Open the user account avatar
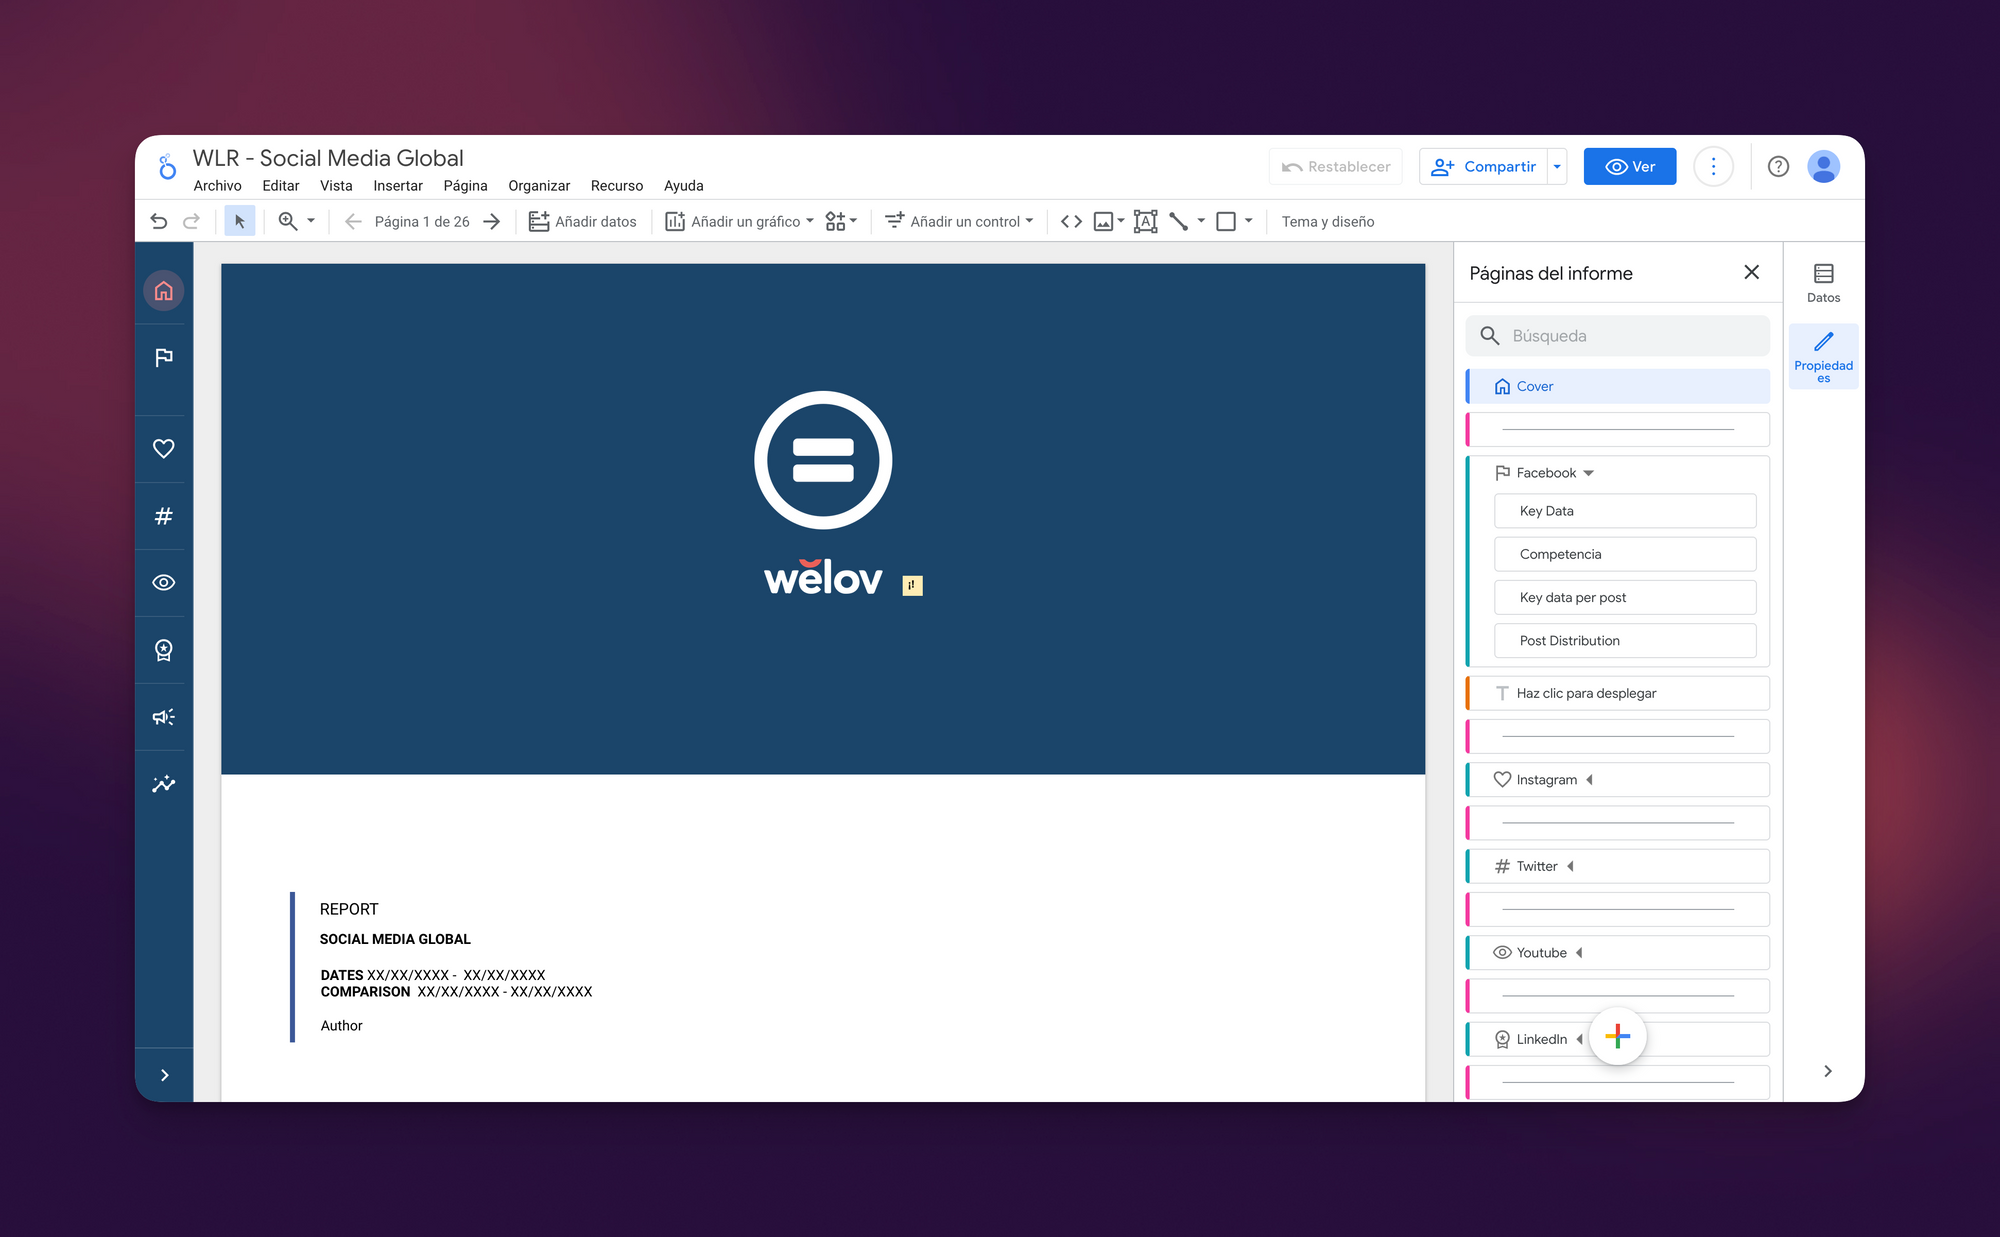 click(1824, 167)
